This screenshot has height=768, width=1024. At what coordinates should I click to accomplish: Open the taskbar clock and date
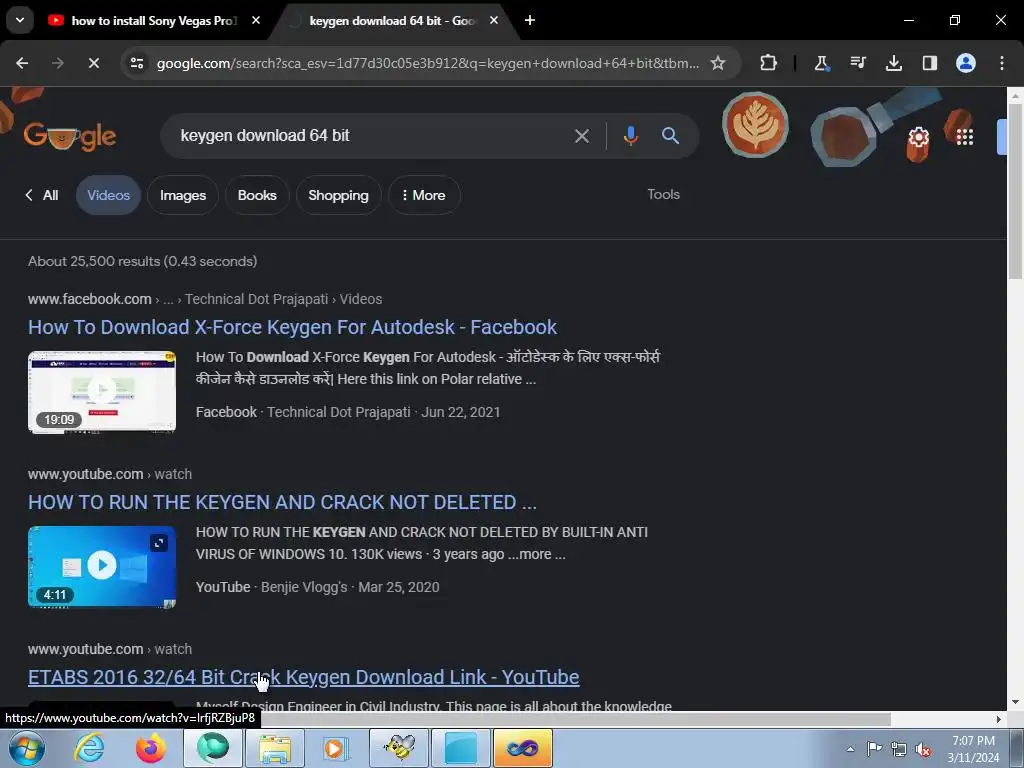(x=973, y=749)
